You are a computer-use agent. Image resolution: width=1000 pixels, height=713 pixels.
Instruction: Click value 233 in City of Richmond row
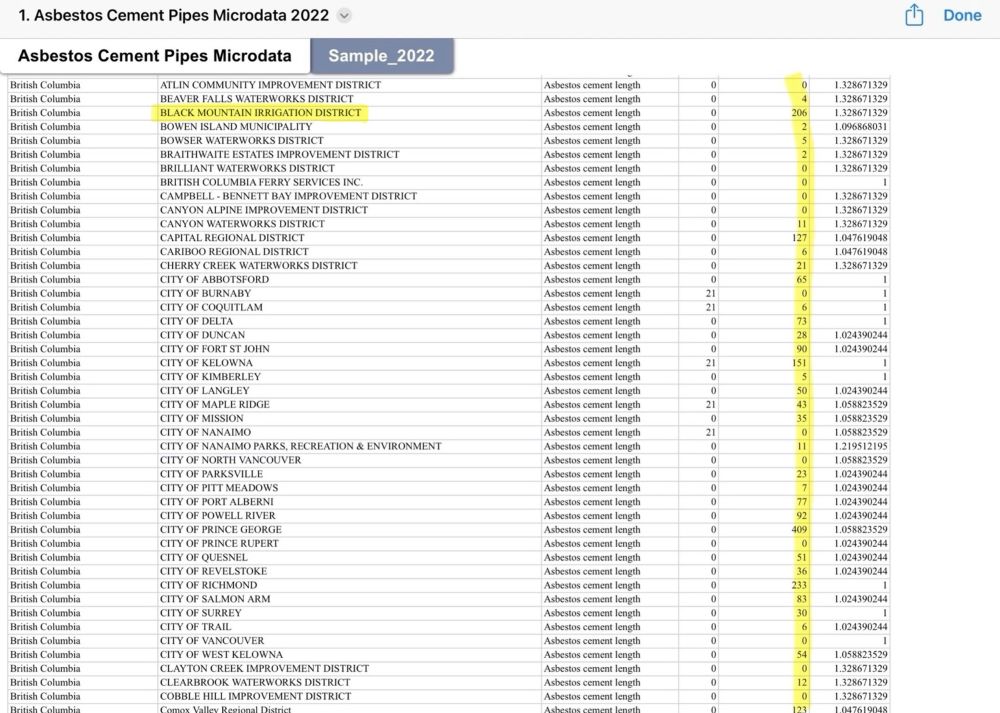pyautogui.click(x=799, y=585)
